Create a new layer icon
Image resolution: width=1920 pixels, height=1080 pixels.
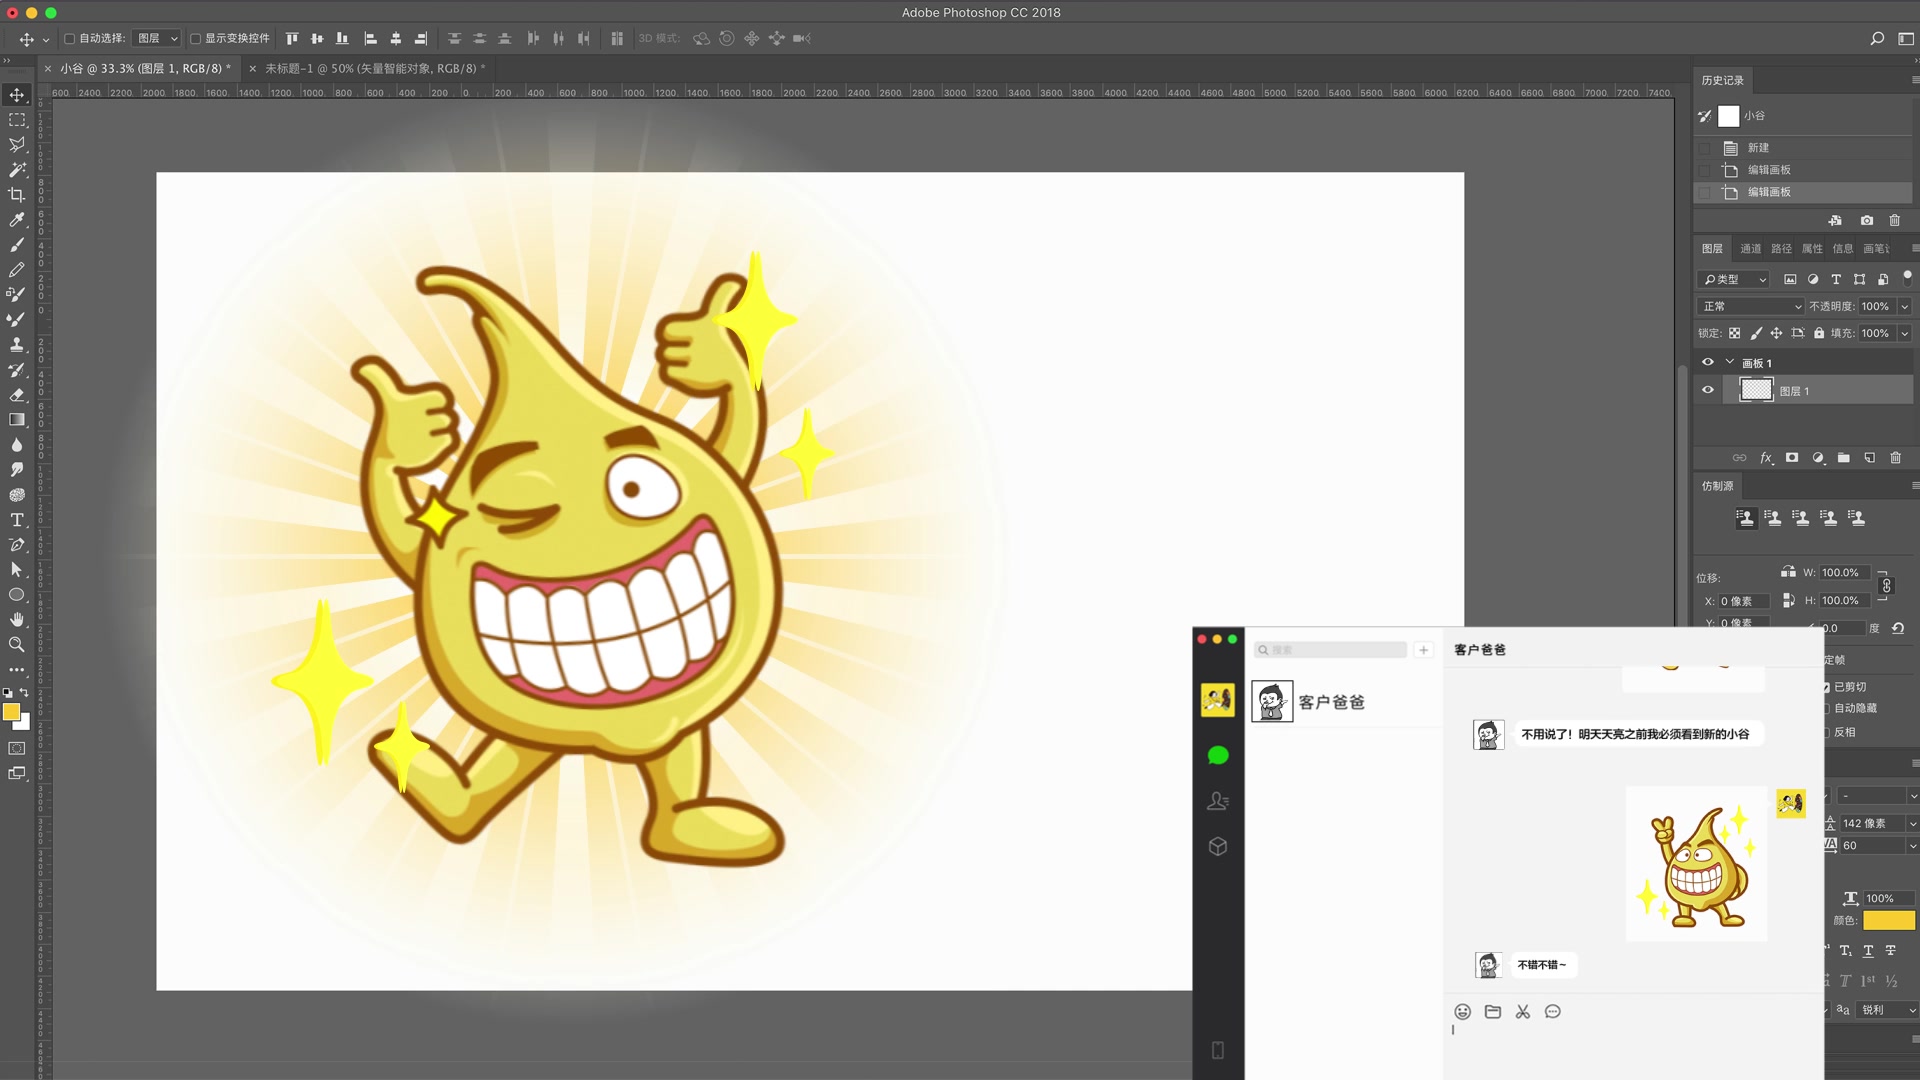[x=1869, y=458]
